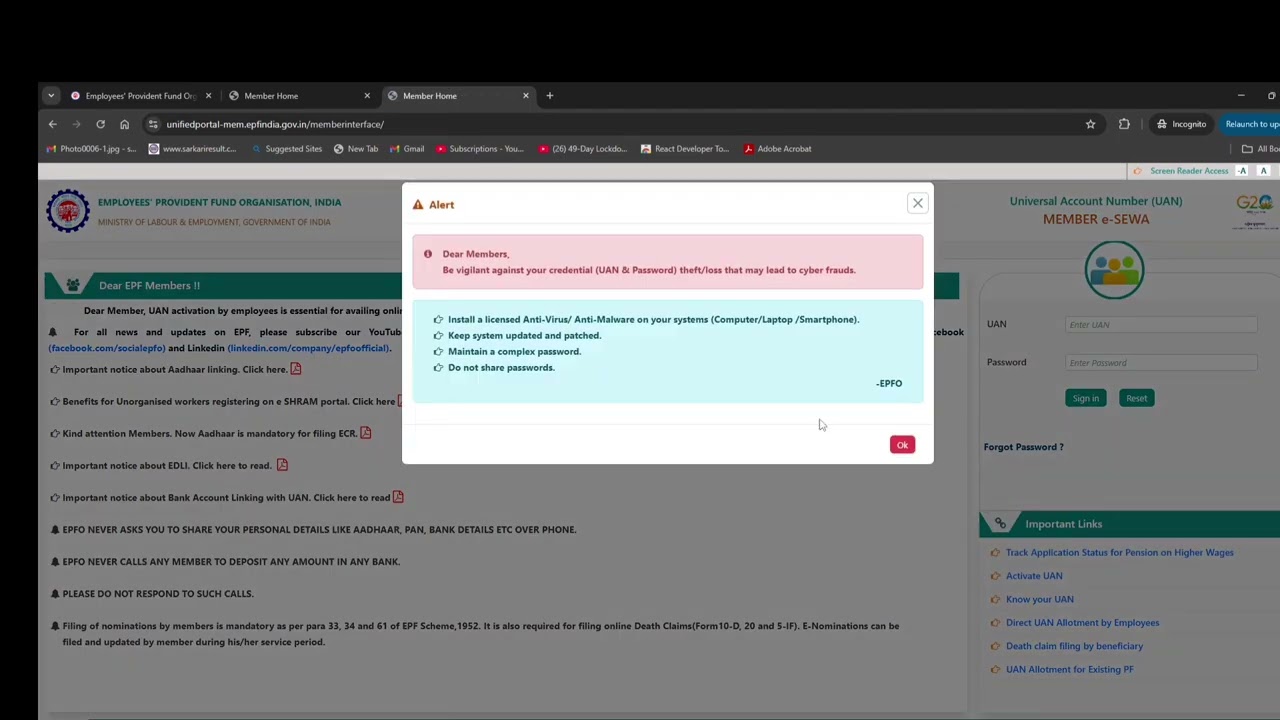Image resolution: width=1280 pixels, height=720 pixels.
Task: Close the Alert dialog with the X
Action: click(x=917, y=203)
